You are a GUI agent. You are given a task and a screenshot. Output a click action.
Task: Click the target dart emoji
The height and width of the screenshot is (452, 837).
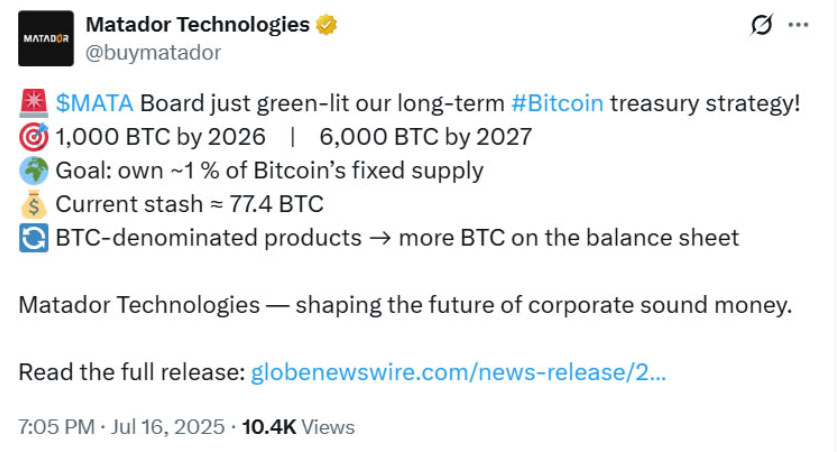point(33,137)
